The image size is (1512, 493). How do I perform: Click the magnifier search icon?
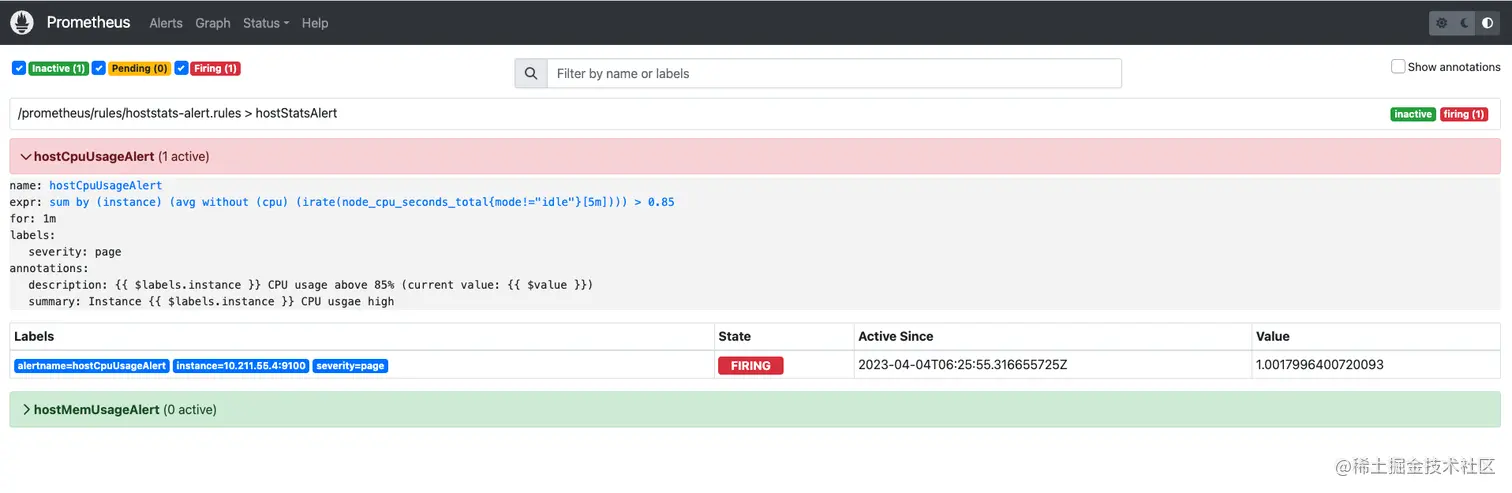click(x=531, y=73)
